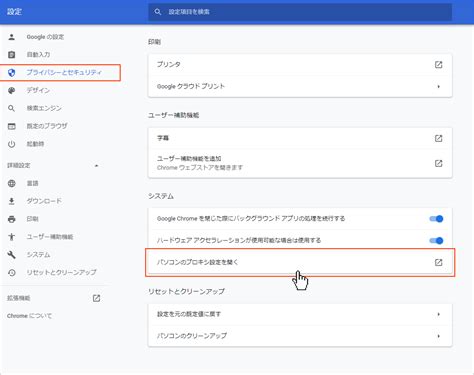Expand 設定を元の既定値に戻す arrow
This screenshot has width=474, height=375.
pos(438,314)
